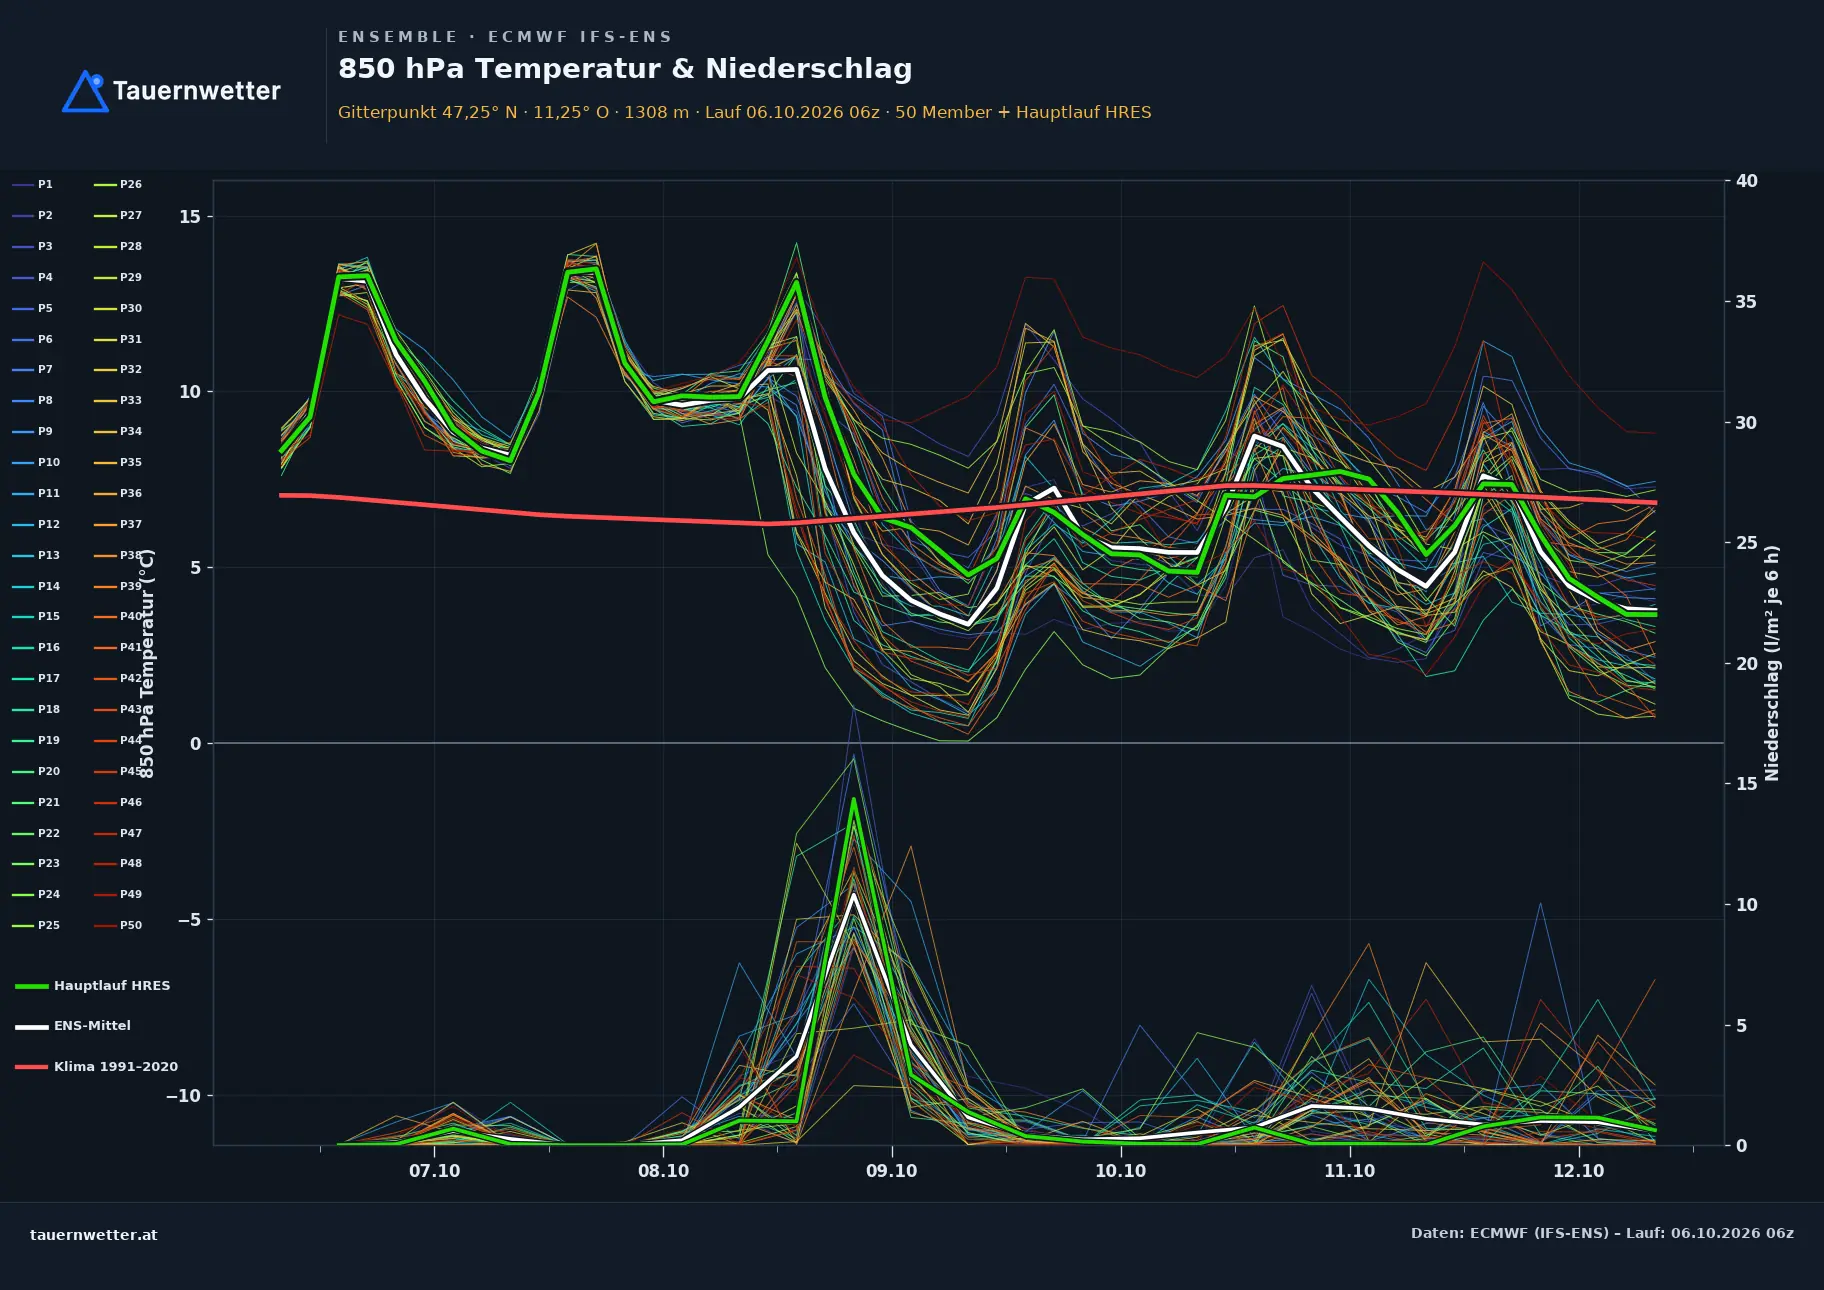Click the green Hauptlauf HRES line swatch

[32, 987]
